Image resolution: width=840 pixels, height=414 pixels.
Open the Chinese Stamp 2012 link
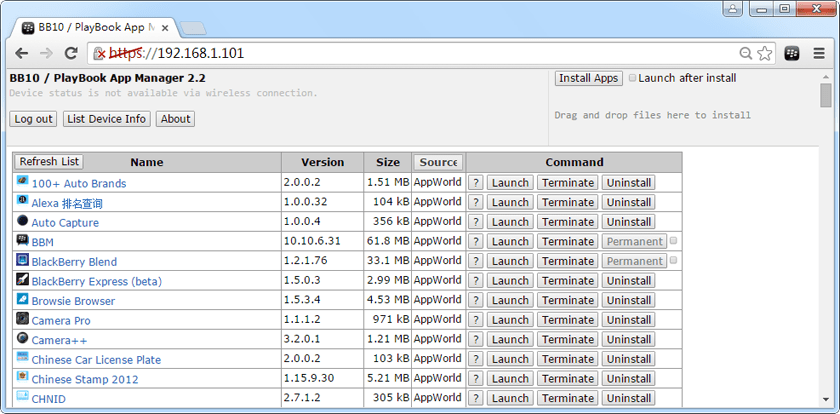(85, 379)
